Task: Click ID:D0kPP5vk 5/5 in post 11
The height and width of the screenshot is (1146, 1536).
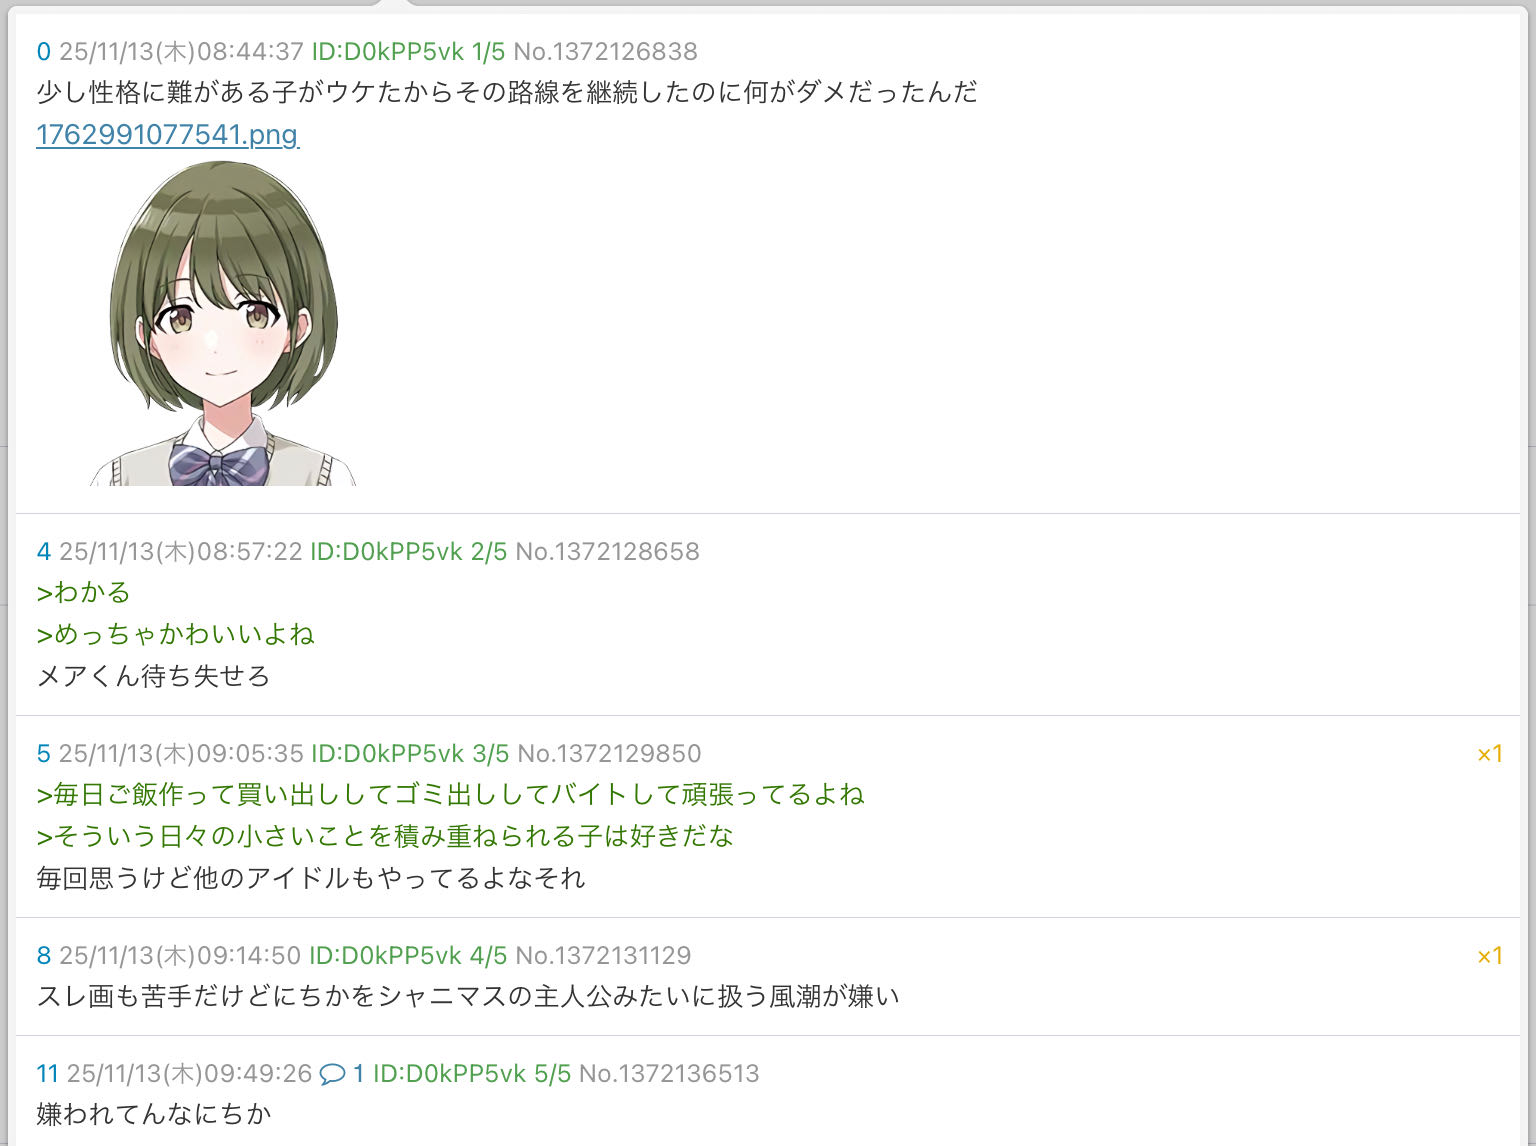Action: pos(472,1074)
